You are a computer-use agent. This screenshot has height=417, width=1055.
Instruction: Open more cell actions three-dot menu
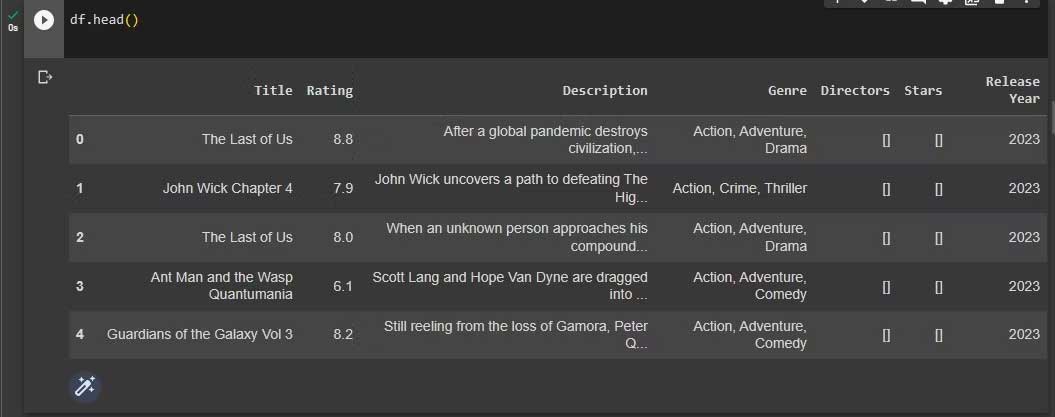(1025, 3)
